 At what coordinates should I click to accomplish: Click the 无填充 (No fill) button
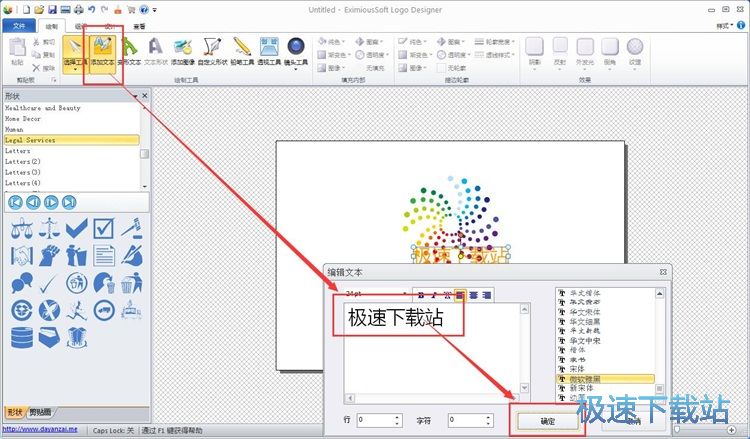pyautogui.click(x=375, y=68)
